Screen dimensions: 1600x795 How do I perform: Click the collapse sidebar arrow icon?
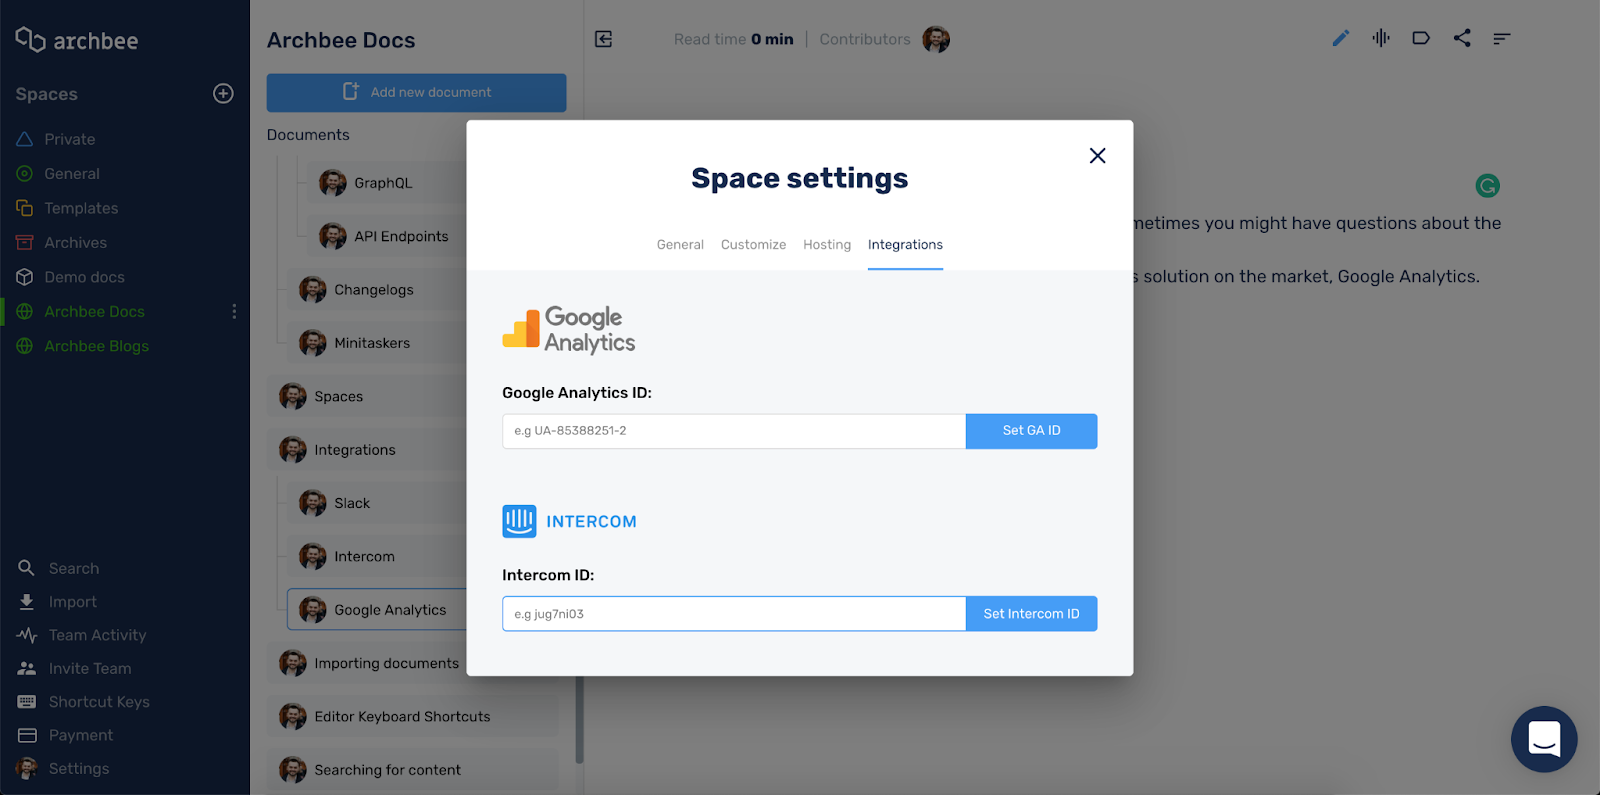click(603, 39)
